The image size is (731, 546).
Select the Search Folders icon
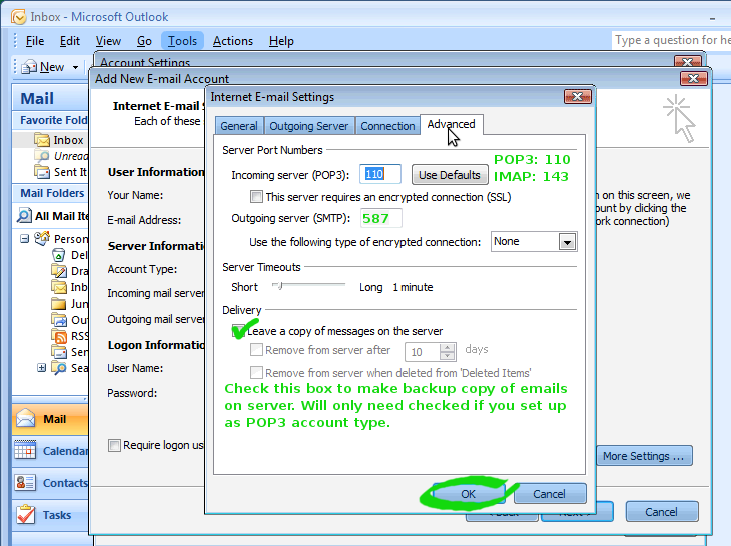(59, 368)
